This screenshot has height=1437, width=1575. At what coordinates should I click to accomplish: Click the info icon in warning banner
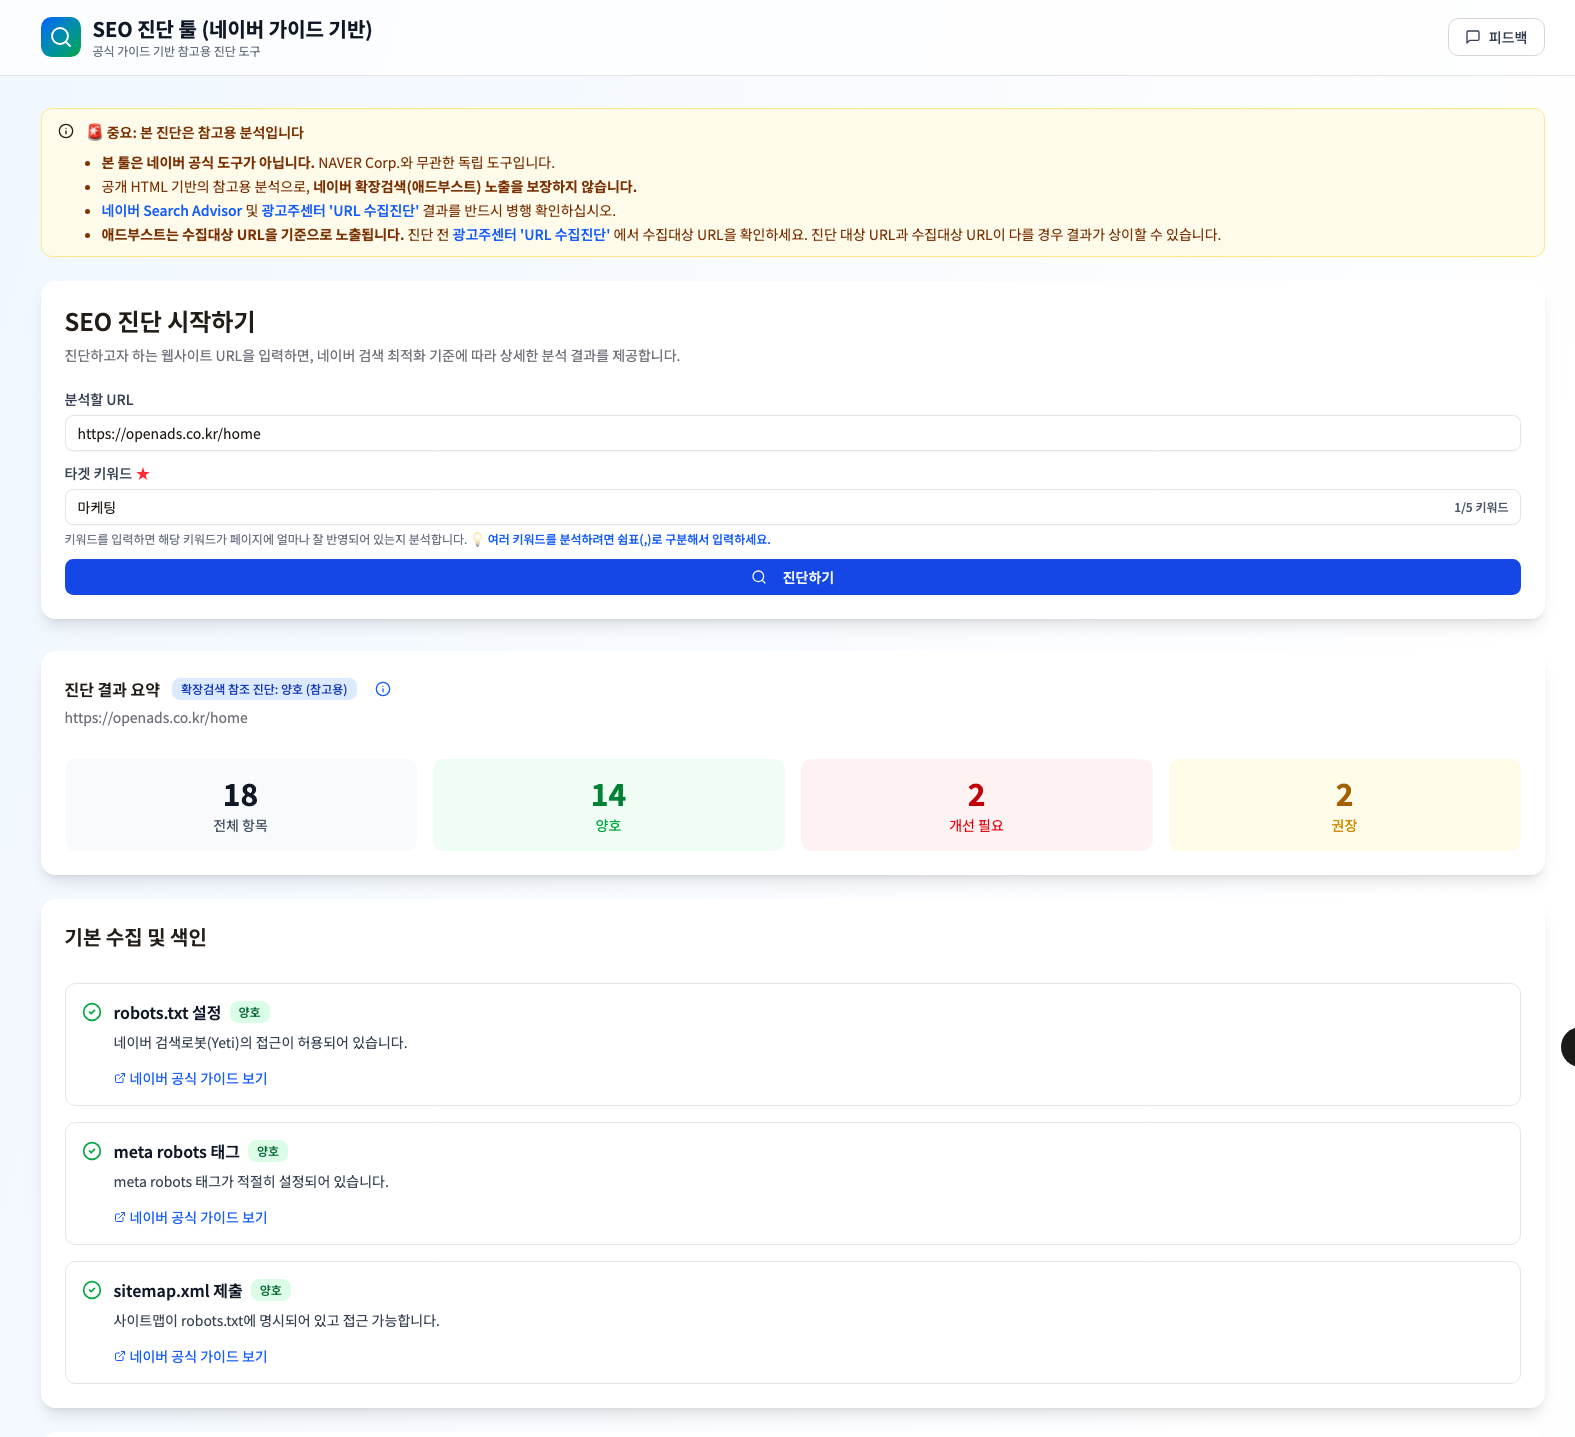(x=66, y=131)
